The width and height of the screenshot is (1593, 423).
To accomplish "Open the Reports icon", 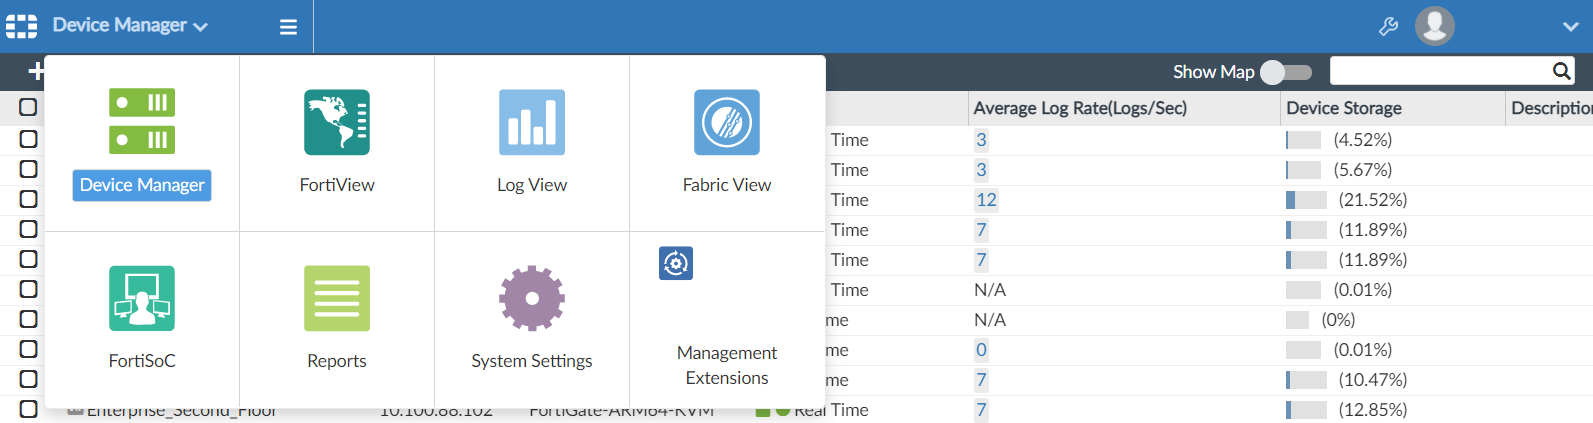I will pyautogui.click(x=337, y=298).
